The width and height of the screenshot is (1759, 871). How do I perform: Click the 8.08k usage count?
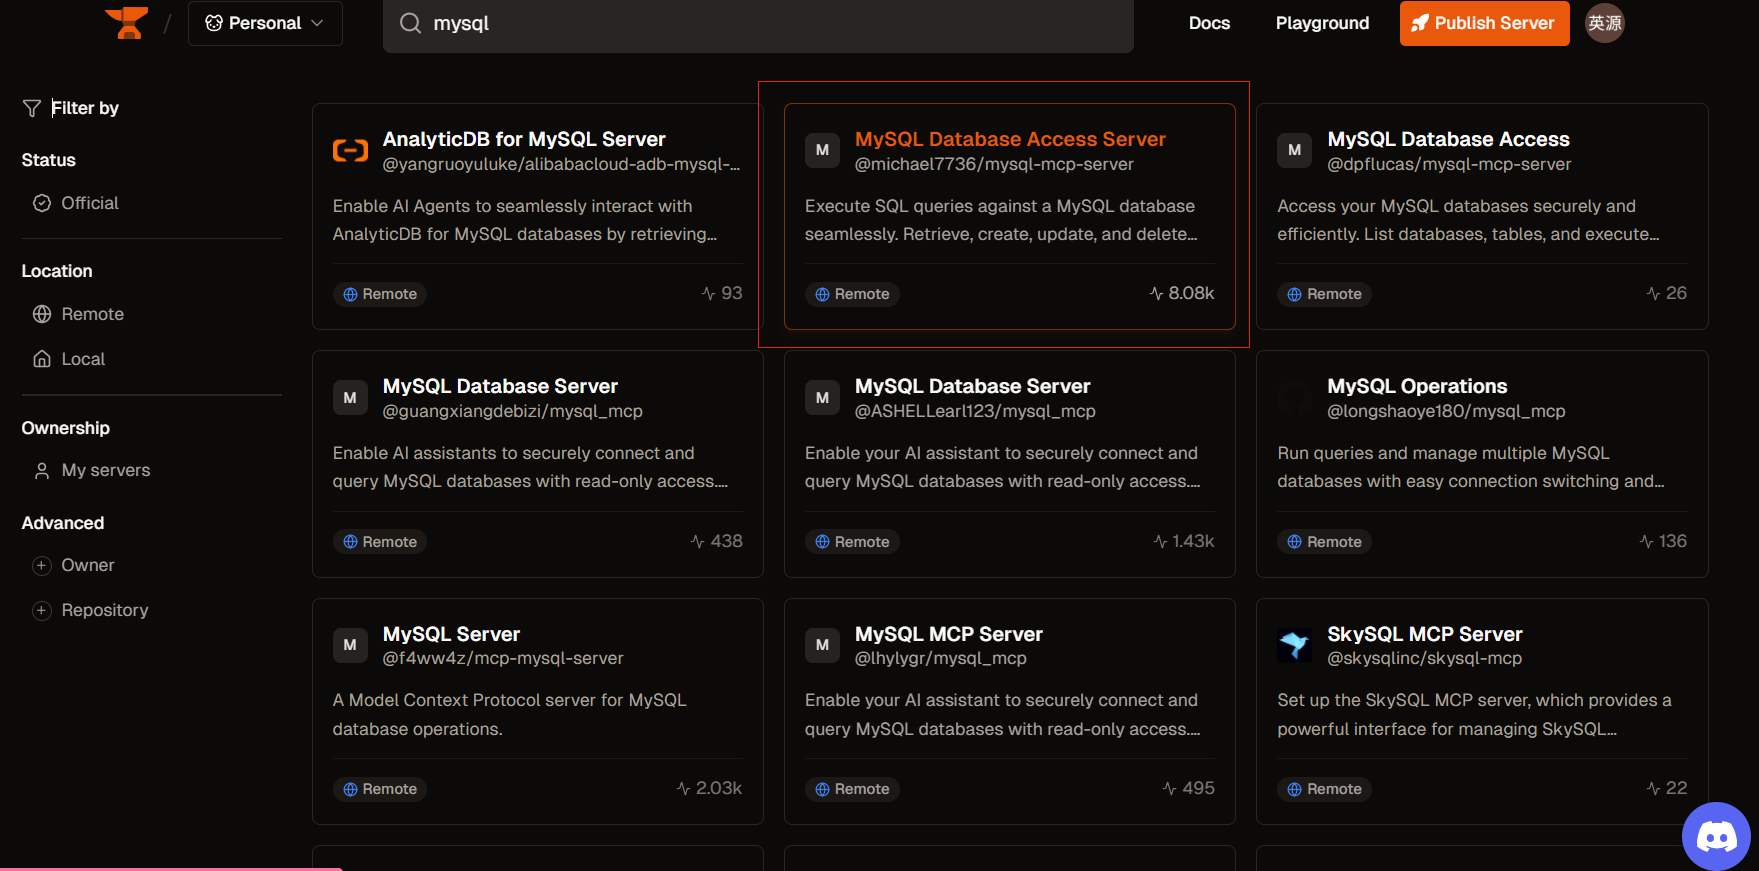[x=1182, y=293]
